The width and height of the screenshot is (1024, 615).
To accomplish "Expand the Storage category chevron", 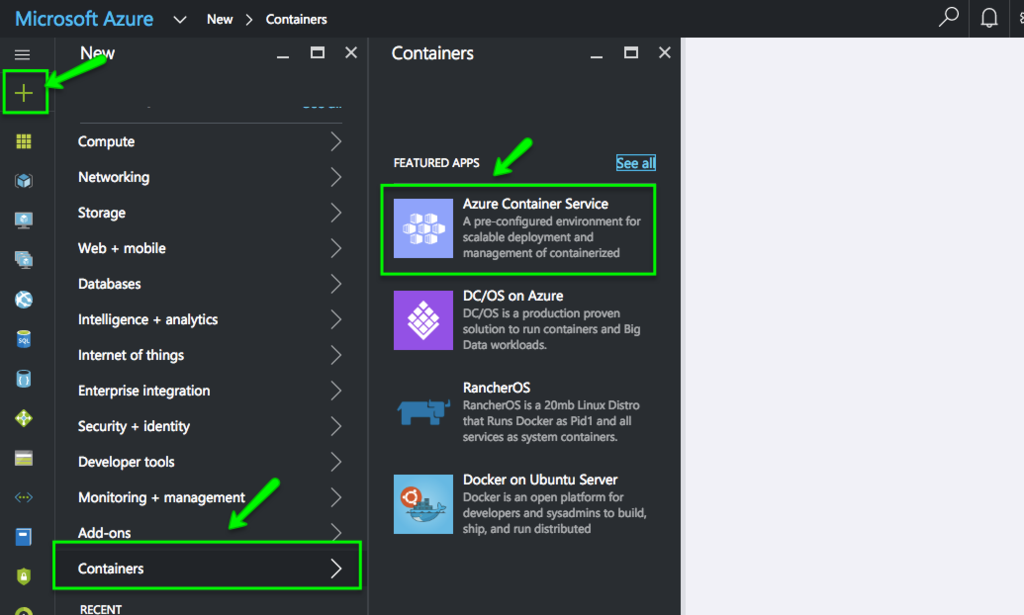I will (336, 213).
